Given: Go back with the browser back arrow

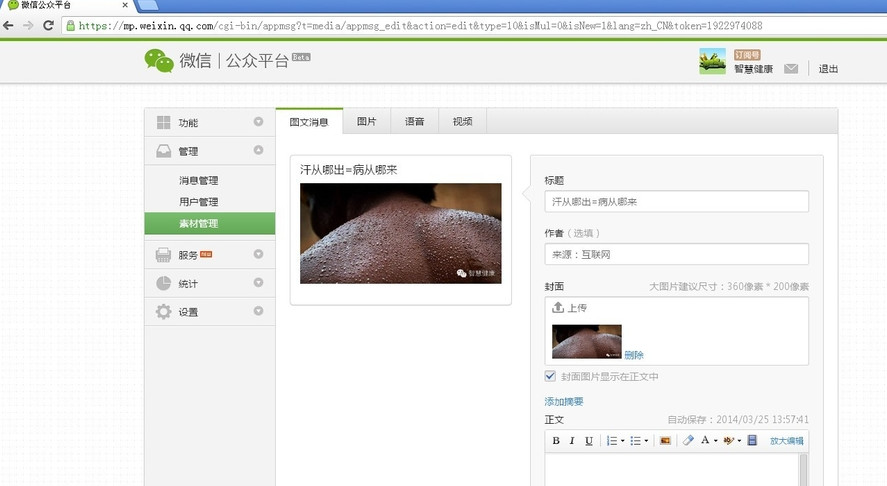Looking at the screenshot, I should tap(8, 25).
